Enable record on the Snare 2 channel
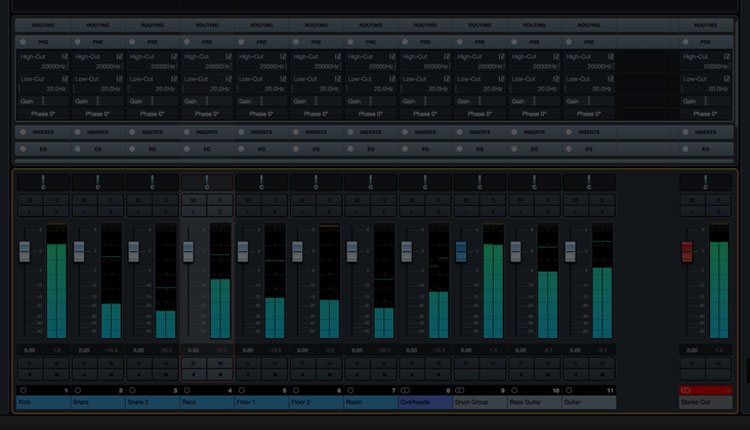Viewport: 750px width, 430px height. tap(165, 375)
